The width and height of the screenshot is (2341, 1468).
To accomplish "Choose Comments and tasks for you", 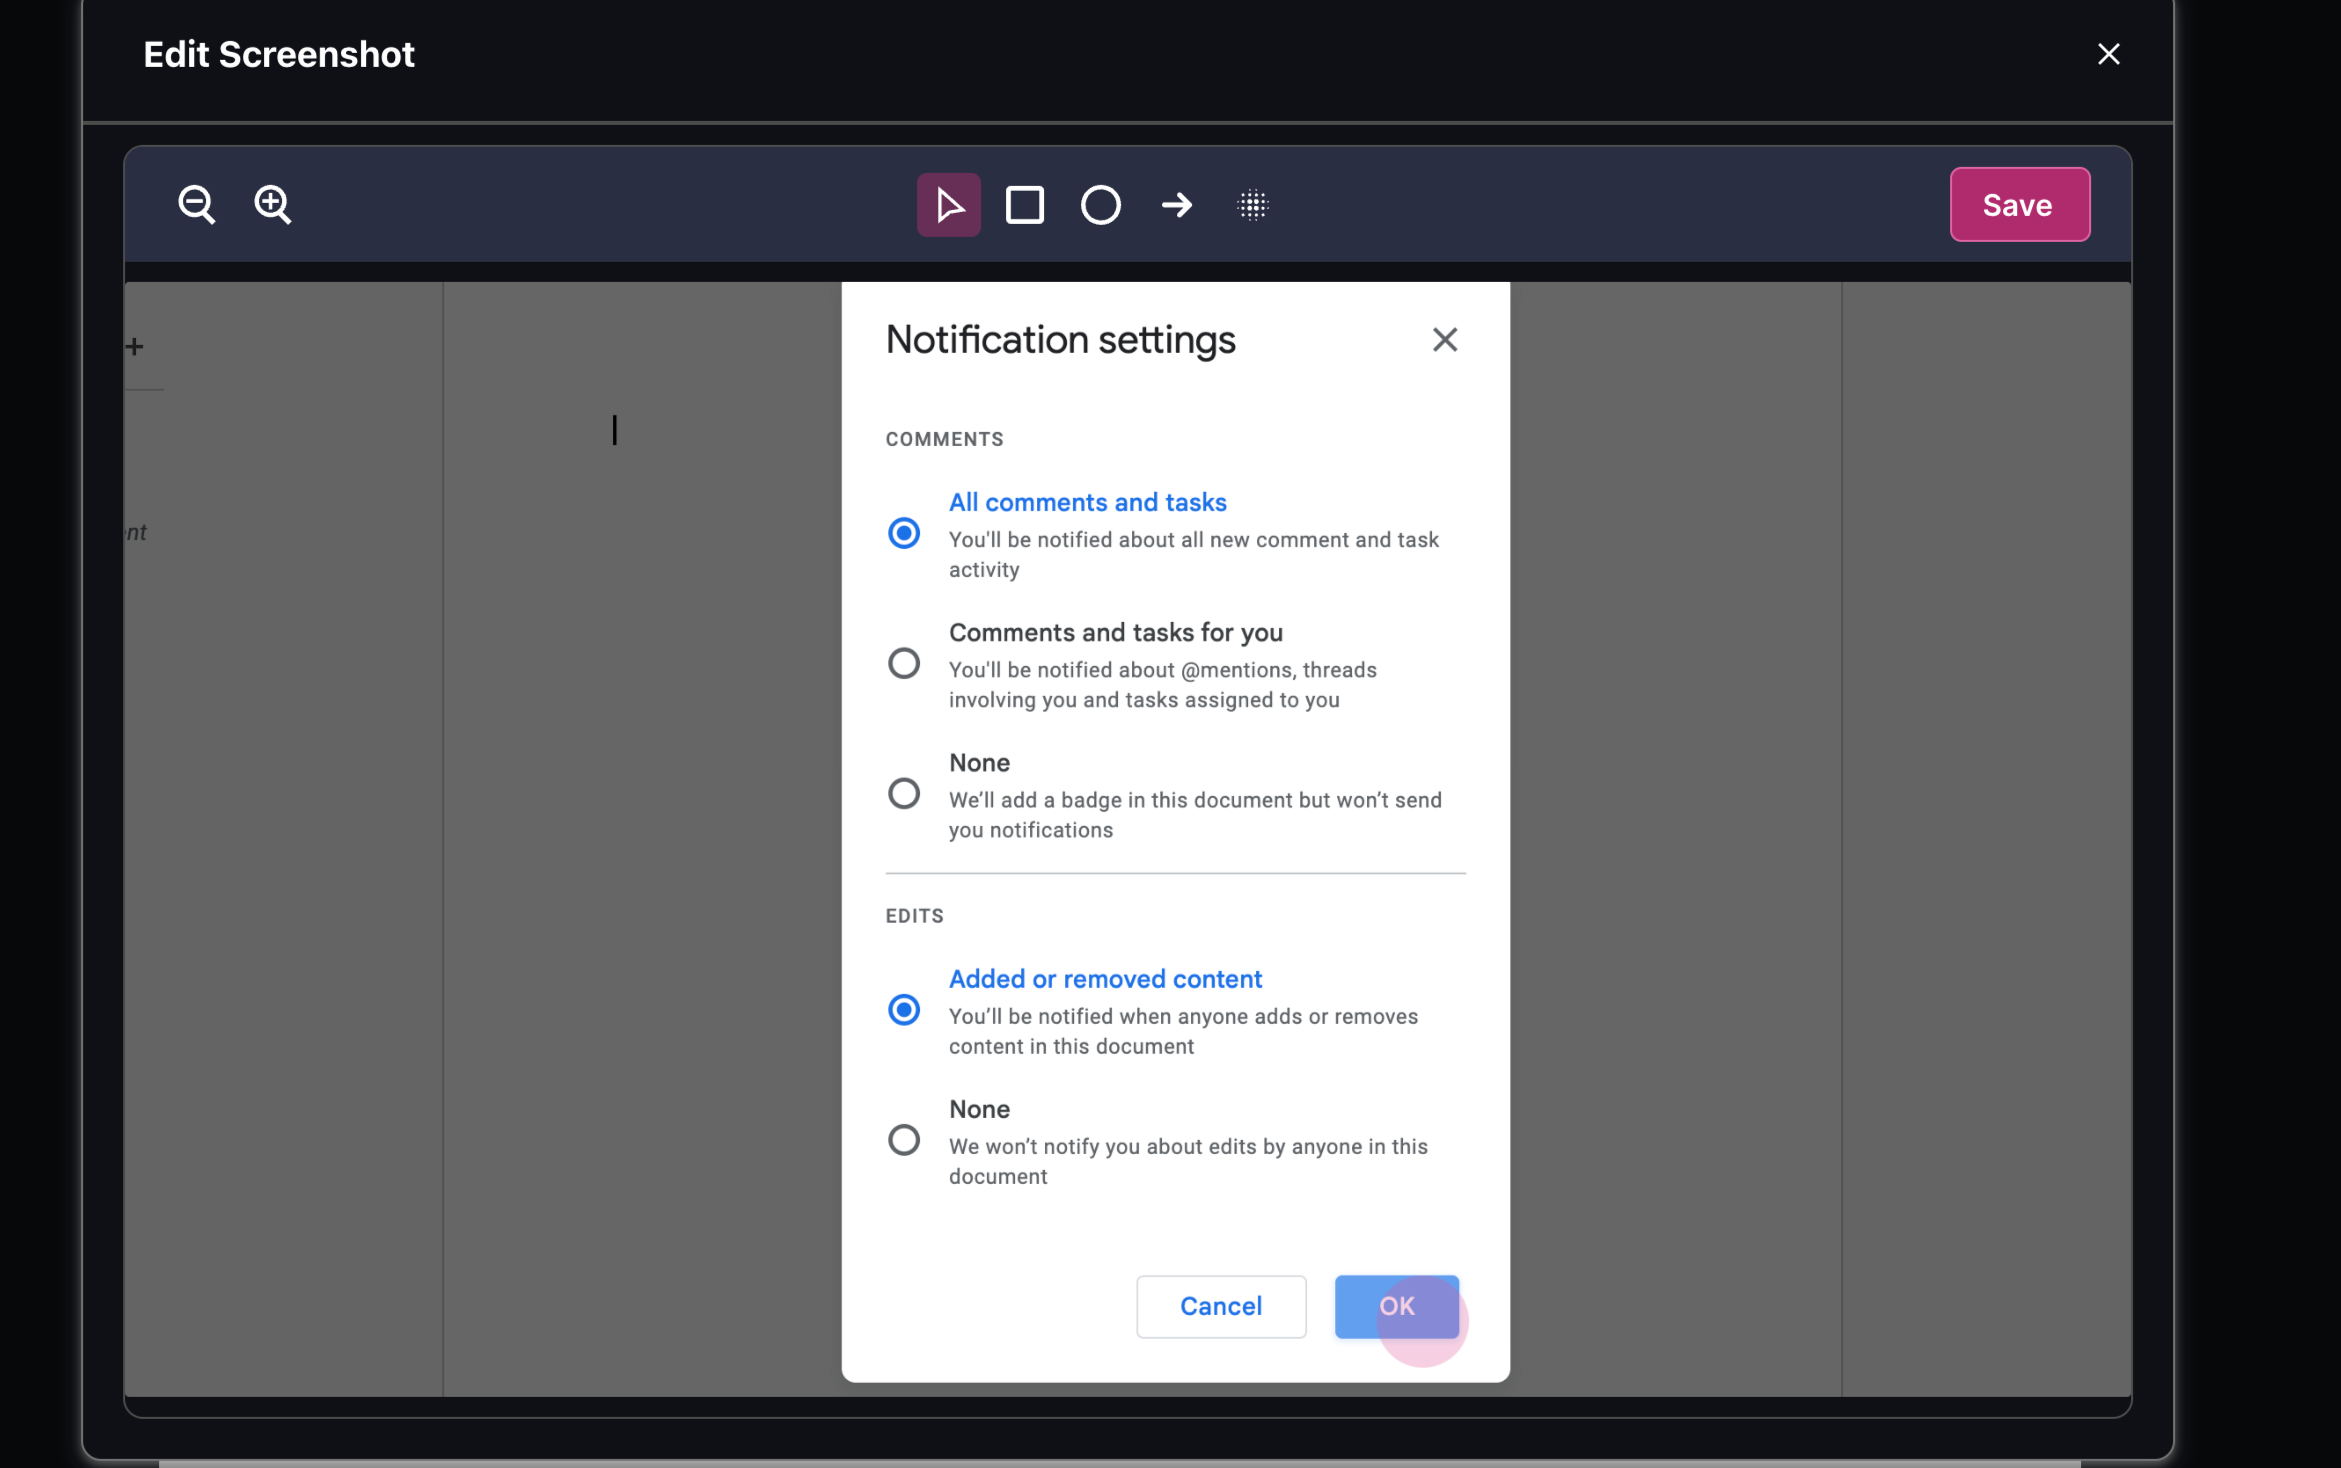I will (904, 663).
